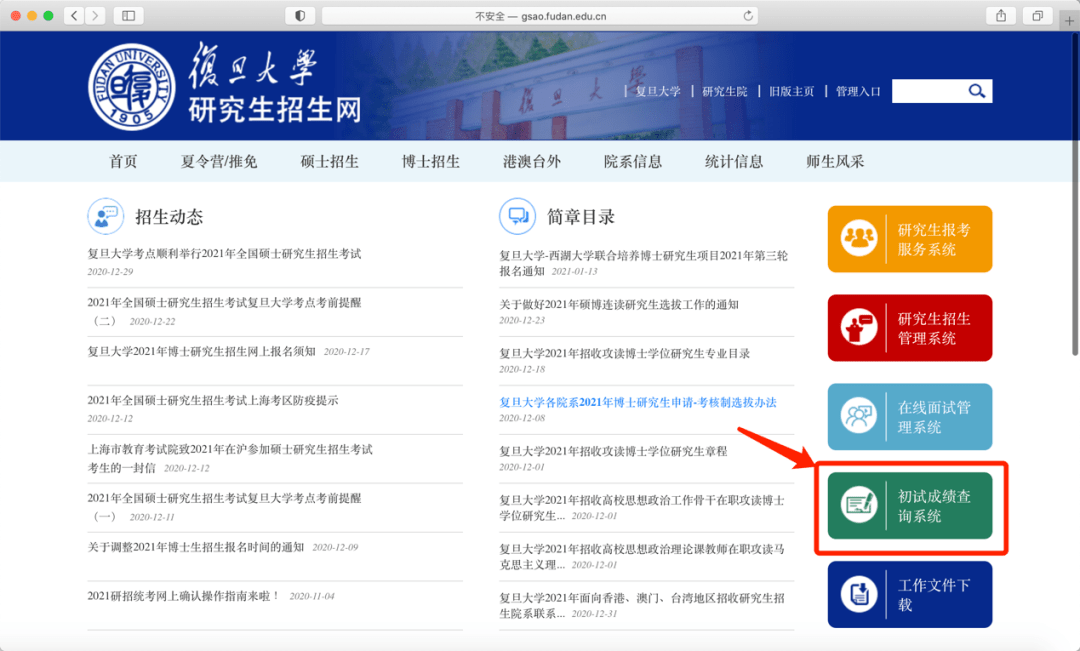Open highlighted 申请-考核制选拔办法 link
Viewport: 1080px width, 651px height.
coord(638,402)
